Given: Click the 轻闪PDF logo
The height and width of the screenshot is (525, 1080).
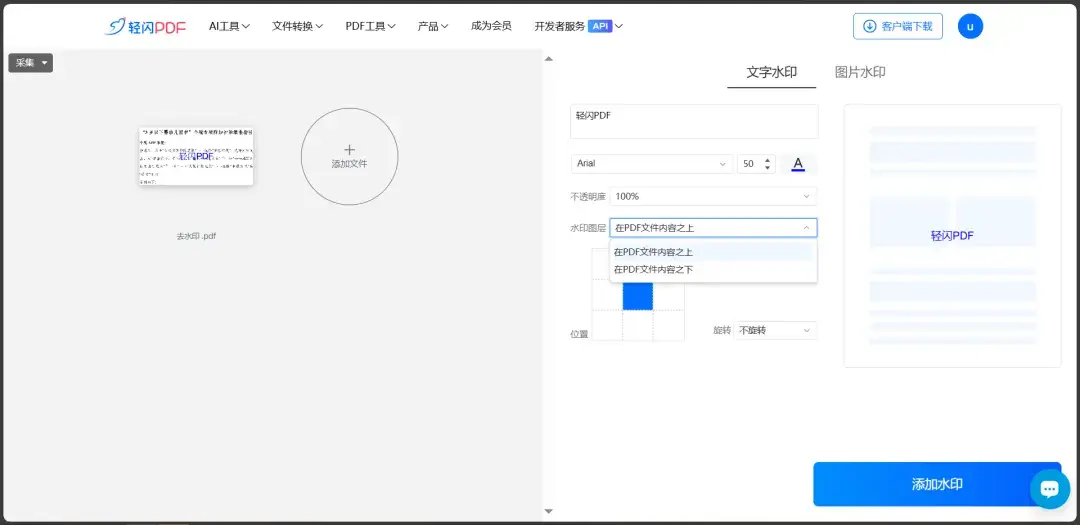Looking at the screenshot, I should point(145,26).
